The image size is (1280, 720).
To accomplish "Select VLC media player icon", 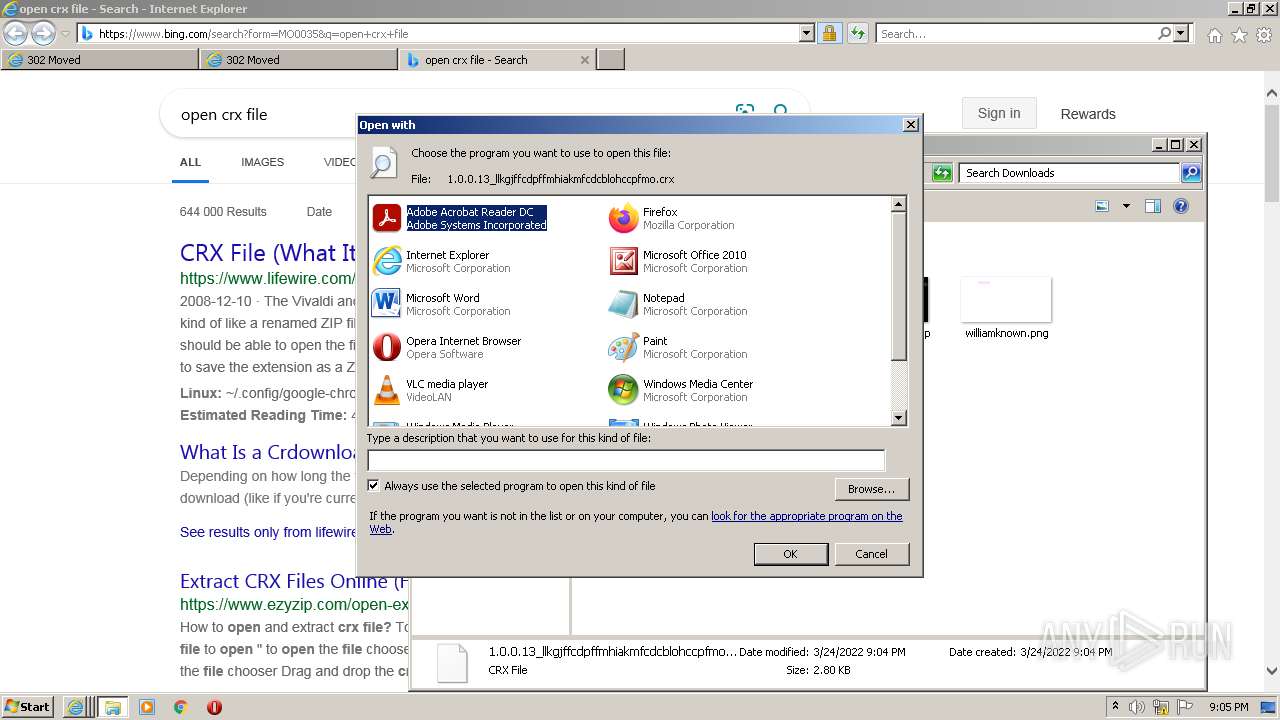I will tap(386, 390).
